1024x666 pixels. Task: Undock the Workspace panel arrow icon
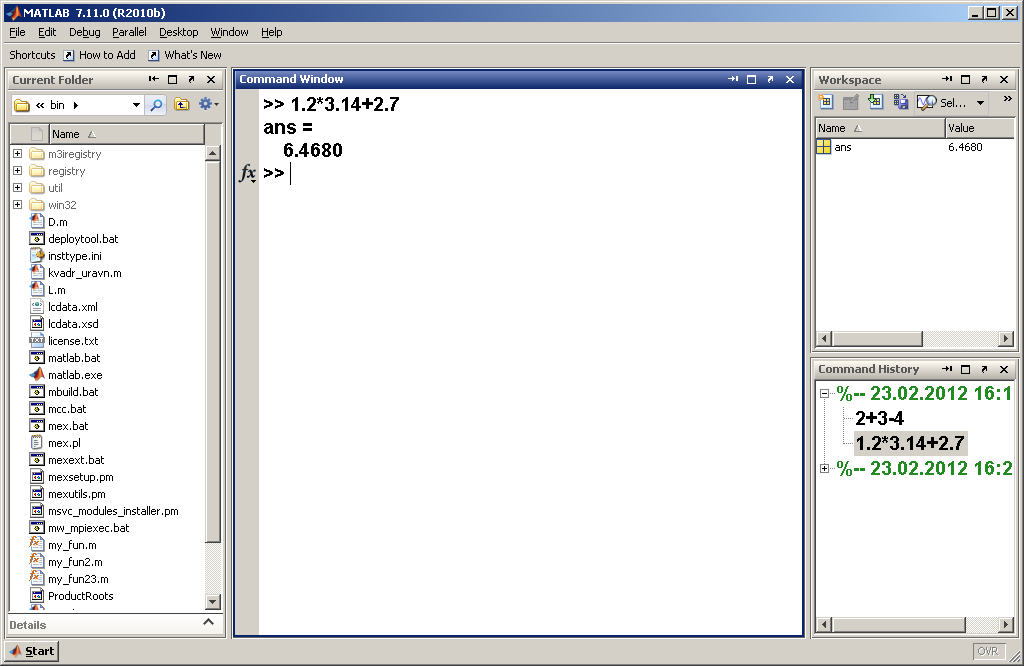click(984, 80)
